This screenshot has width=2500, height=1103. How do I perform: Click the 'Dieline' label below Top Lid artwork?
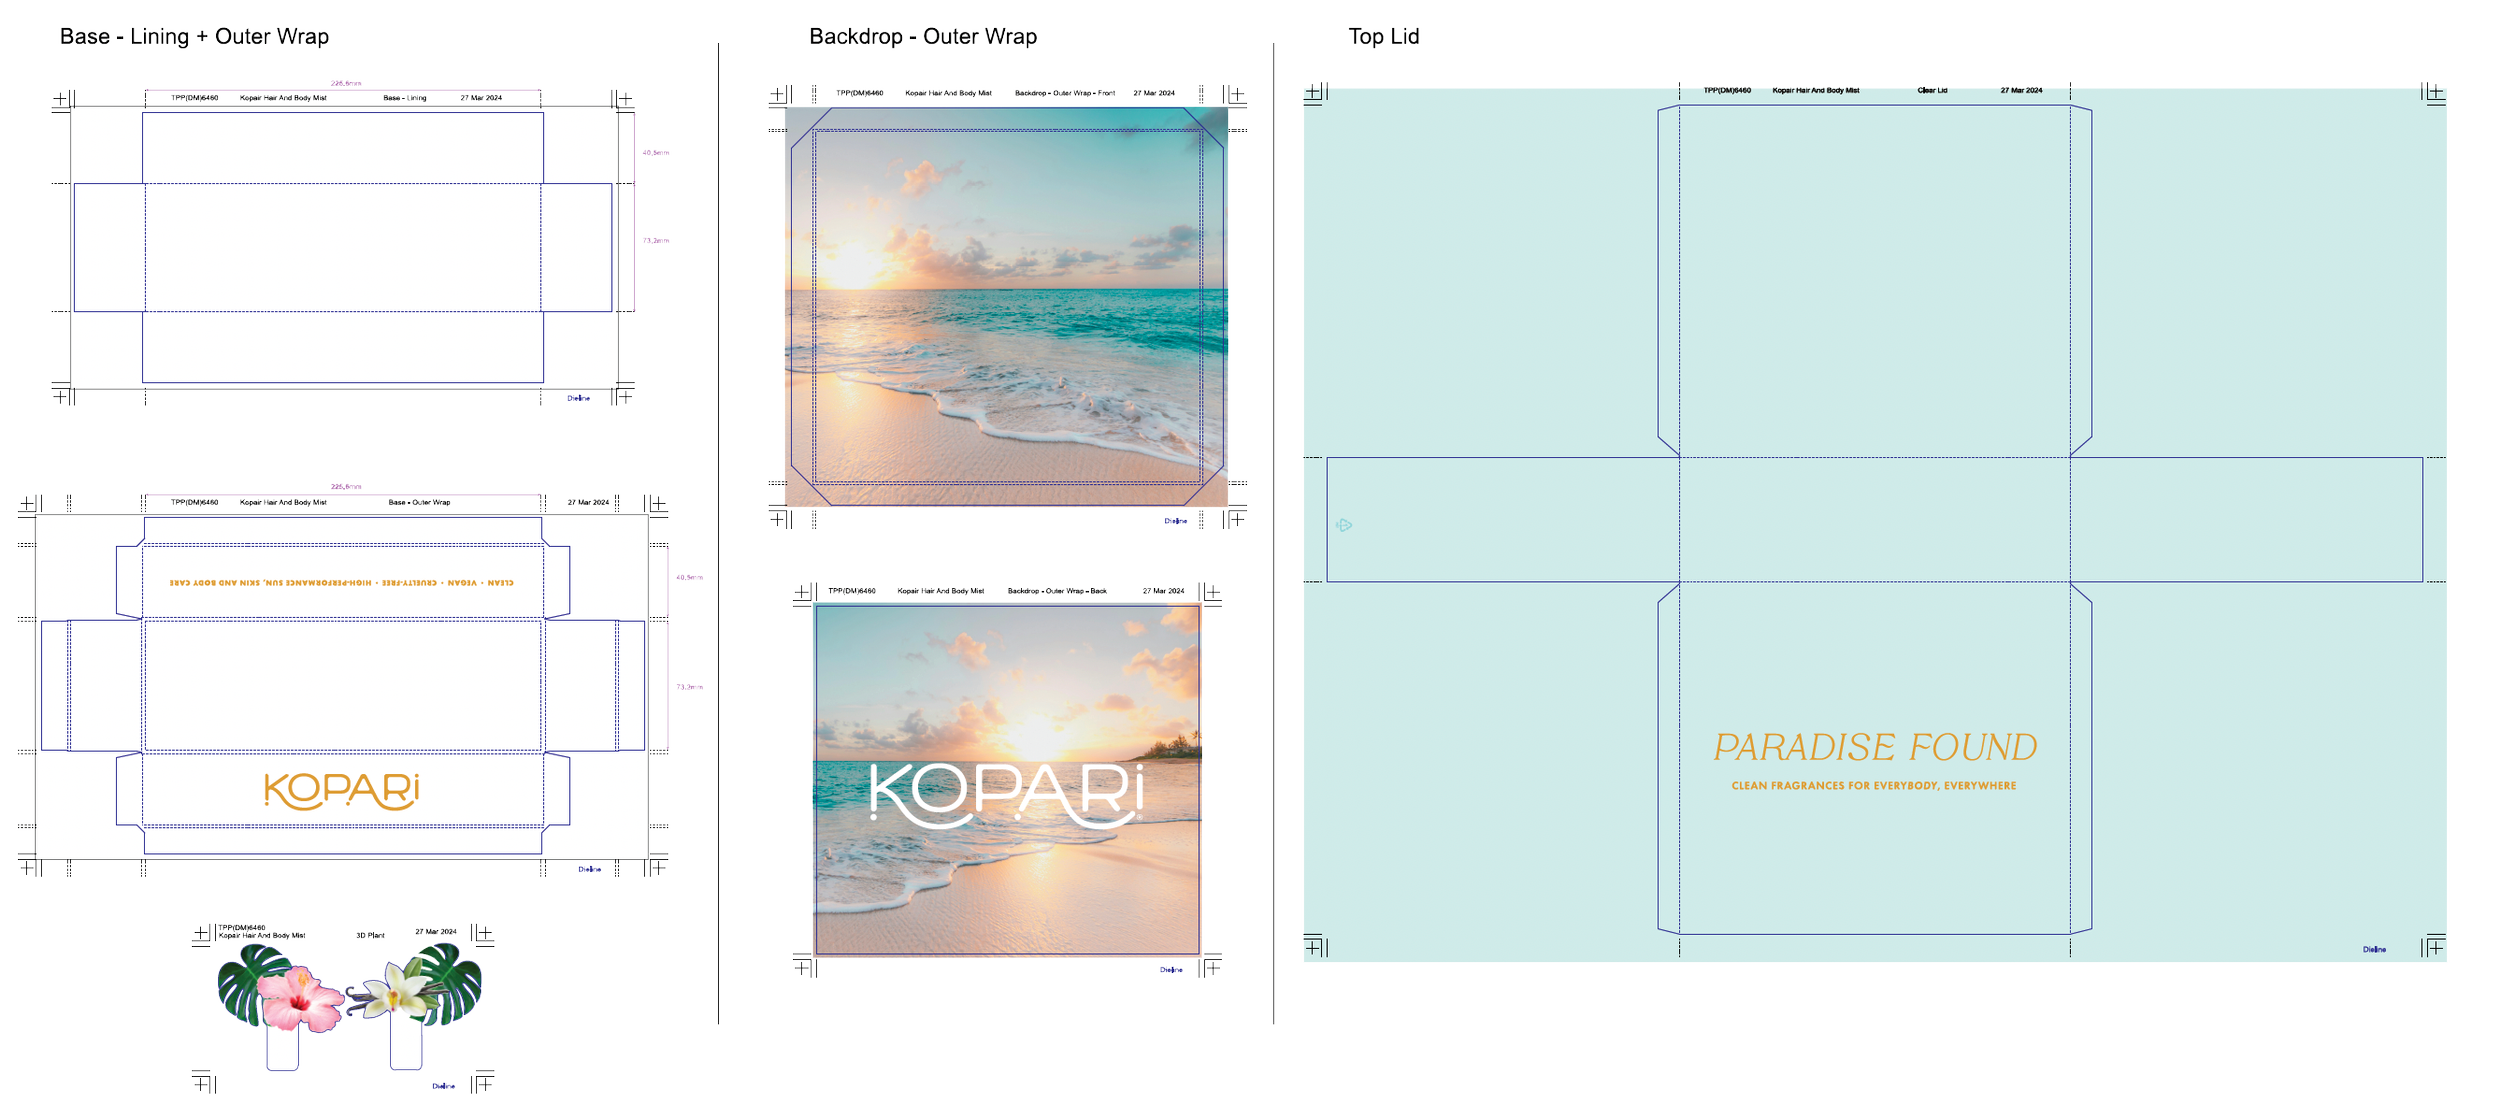click(x=2374, y=949)
